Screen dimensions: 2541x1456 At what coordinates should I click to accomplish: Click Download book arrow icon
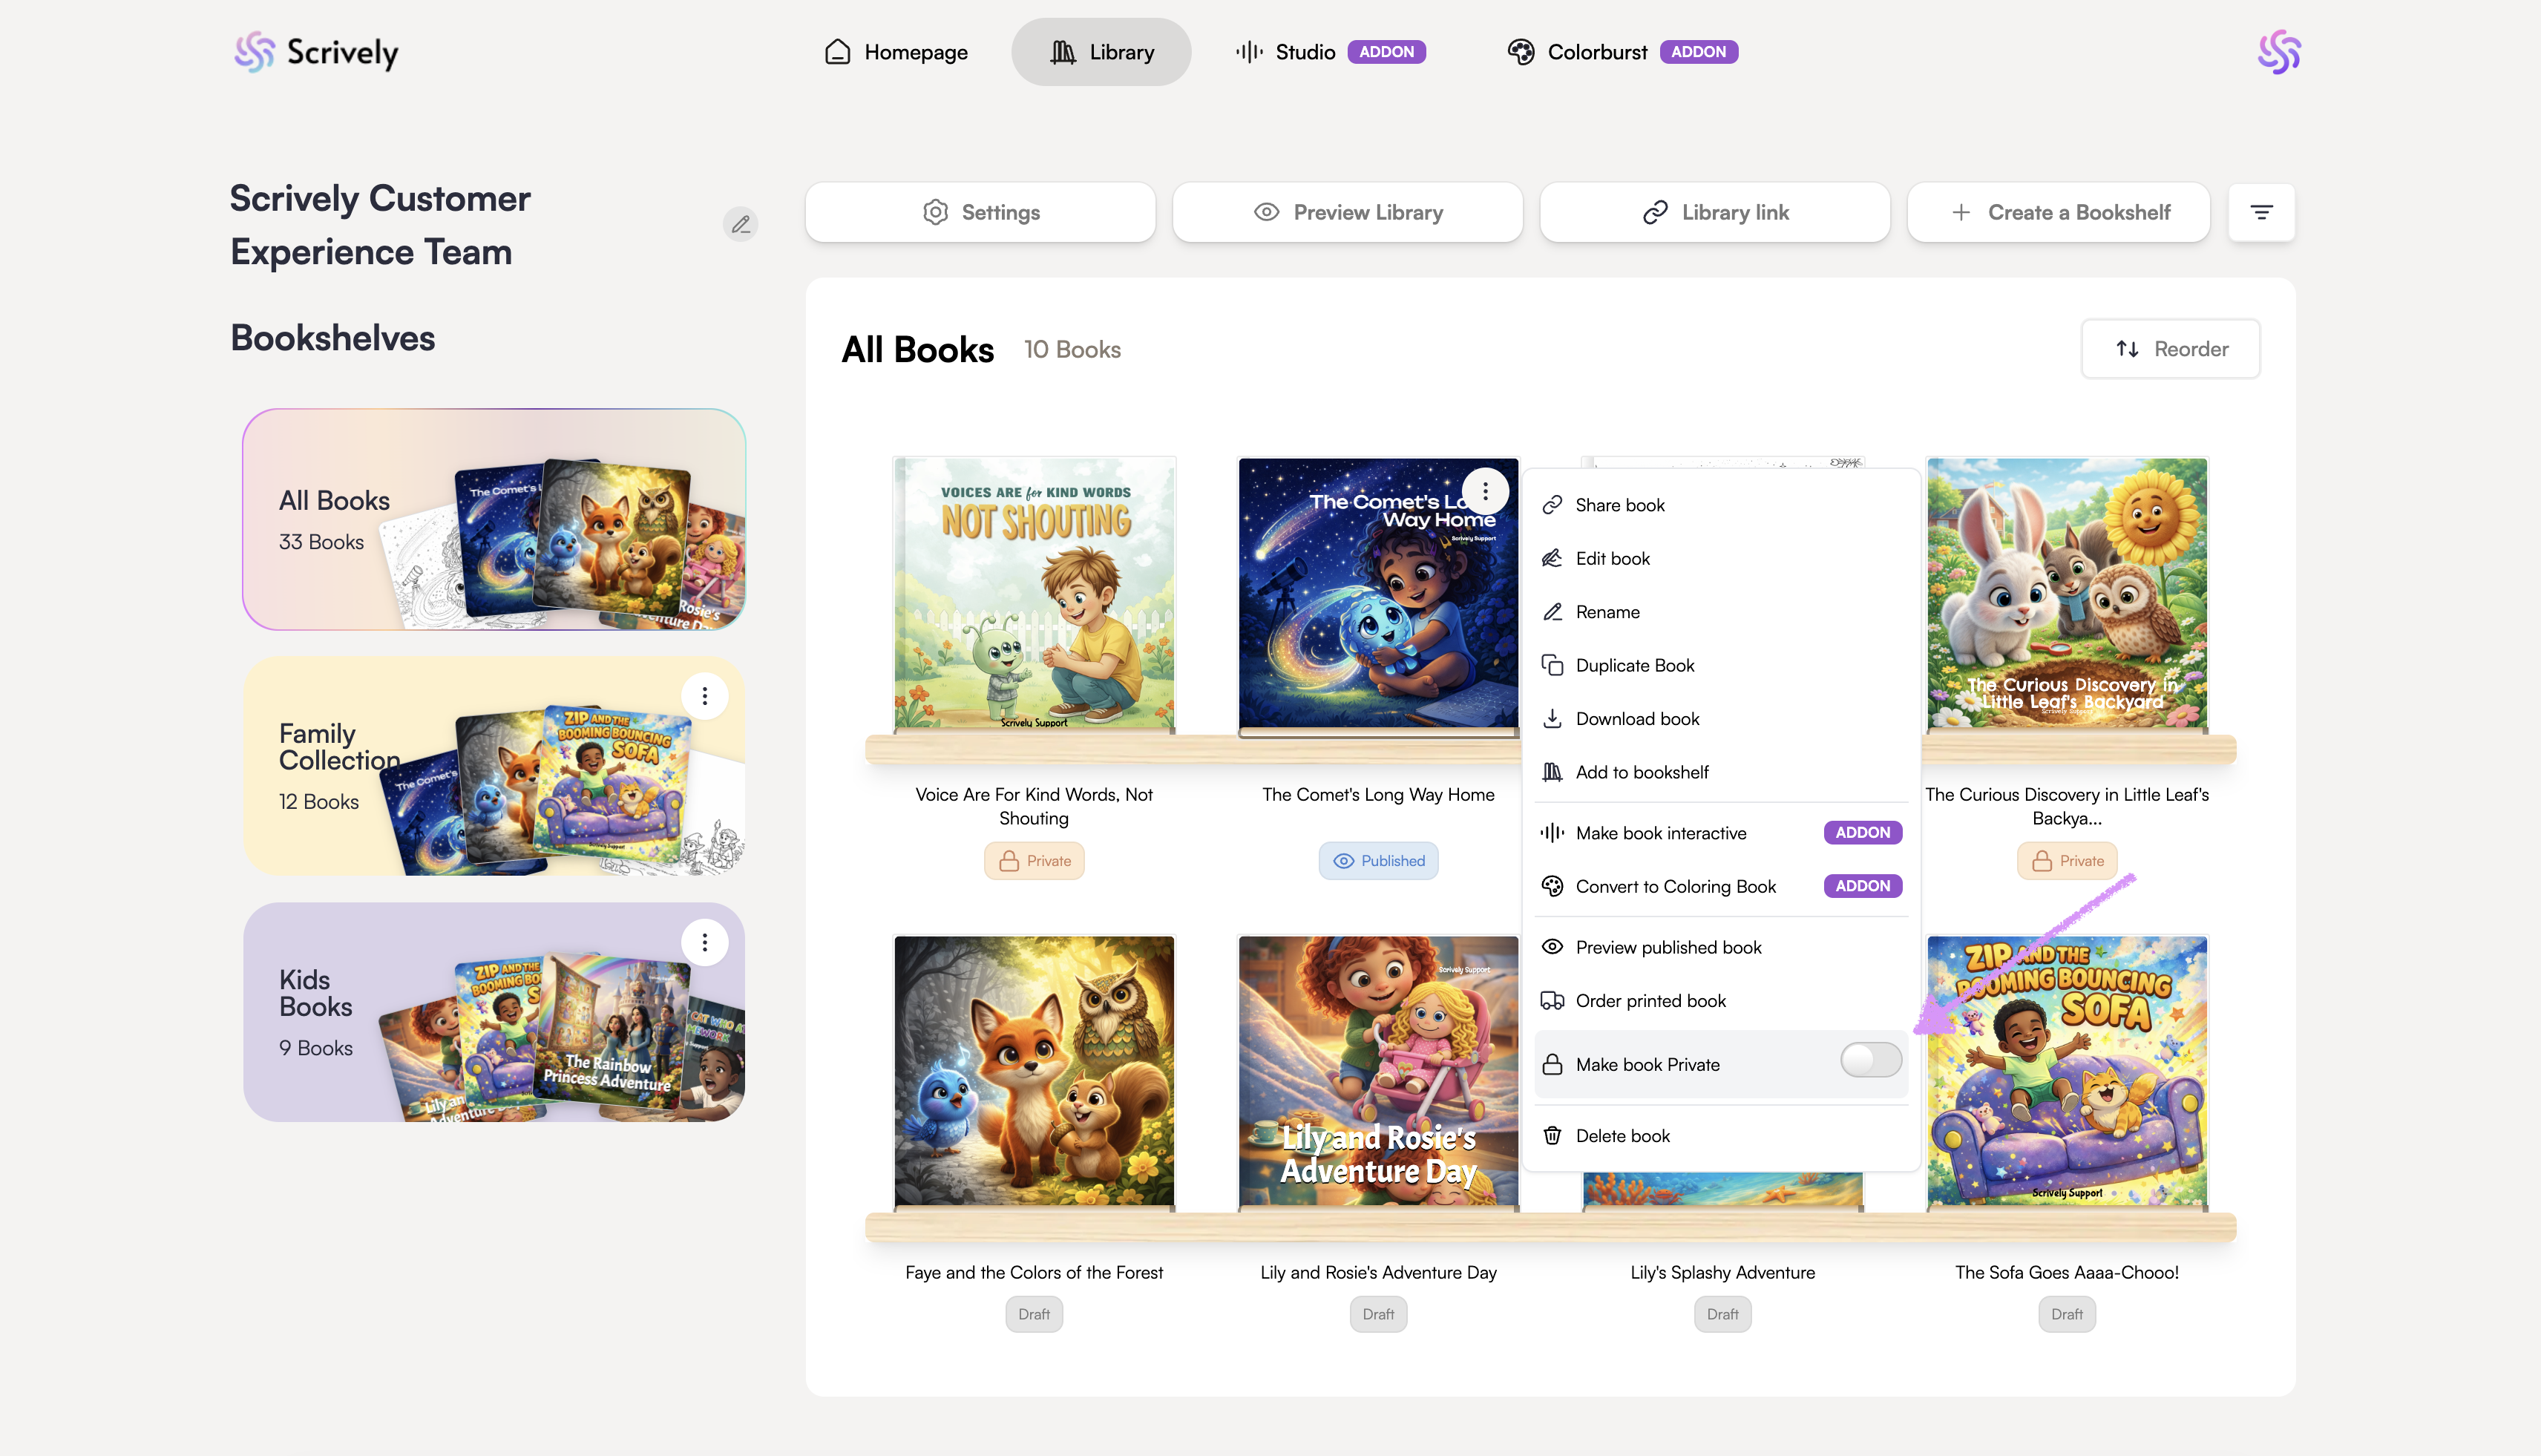tap(1552, 719)
